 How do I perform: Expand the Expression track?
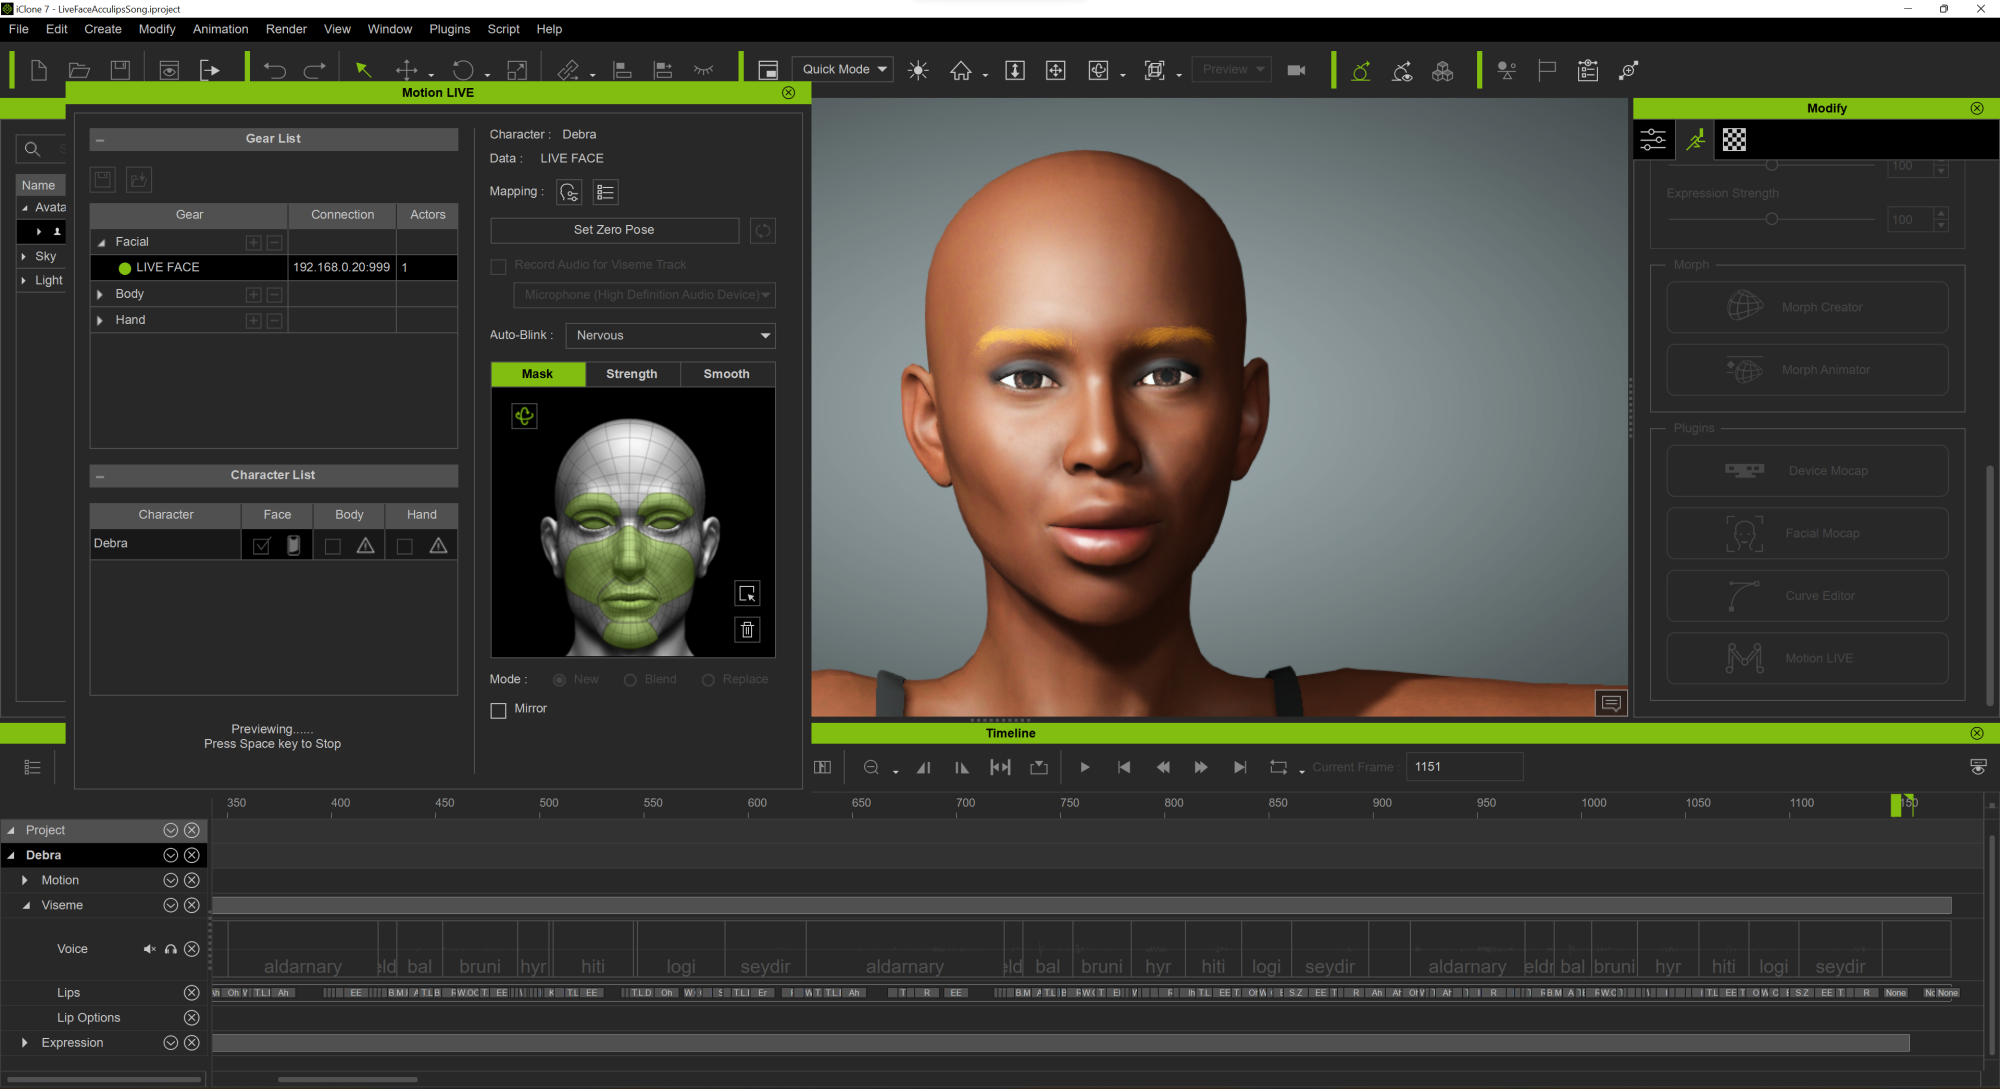(x=25, y=1043)
